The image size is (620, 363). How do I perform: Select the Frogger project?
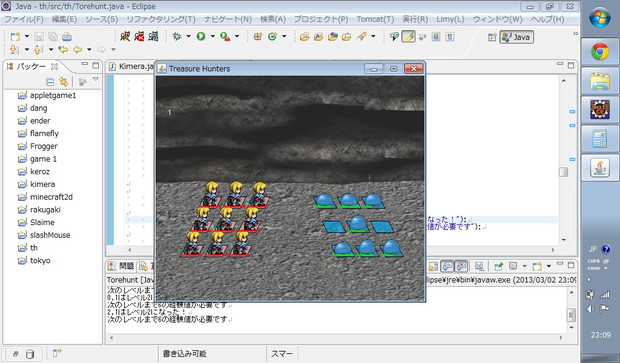[x=38, y=146]
